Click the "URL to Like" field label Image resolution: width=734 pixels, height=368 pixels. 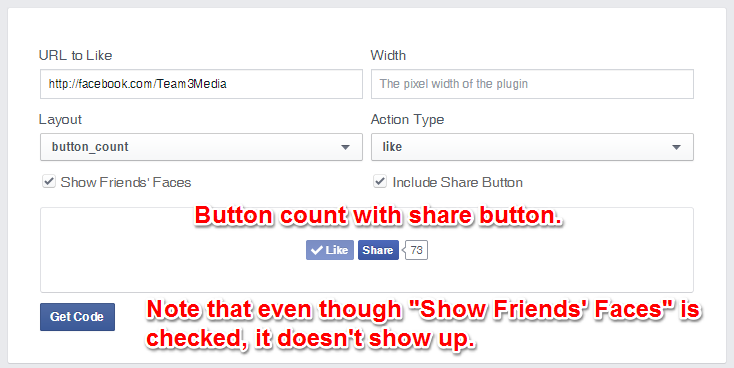75,55
